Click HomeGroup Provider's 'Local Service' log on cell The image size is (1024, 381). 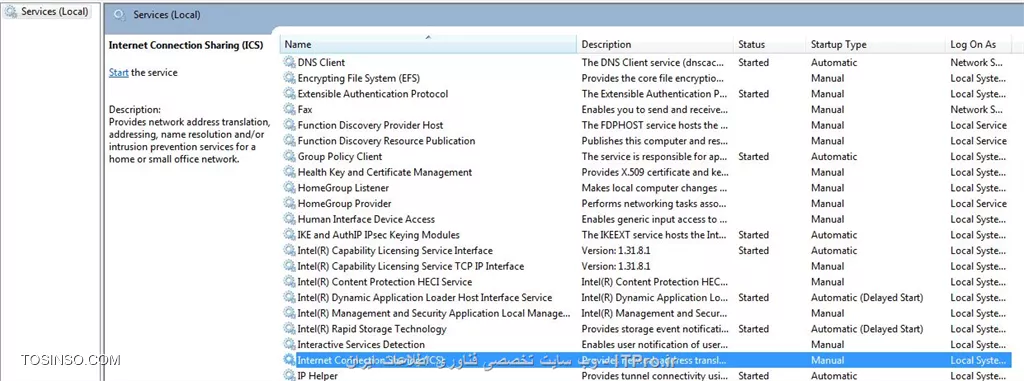click(978, 204)
